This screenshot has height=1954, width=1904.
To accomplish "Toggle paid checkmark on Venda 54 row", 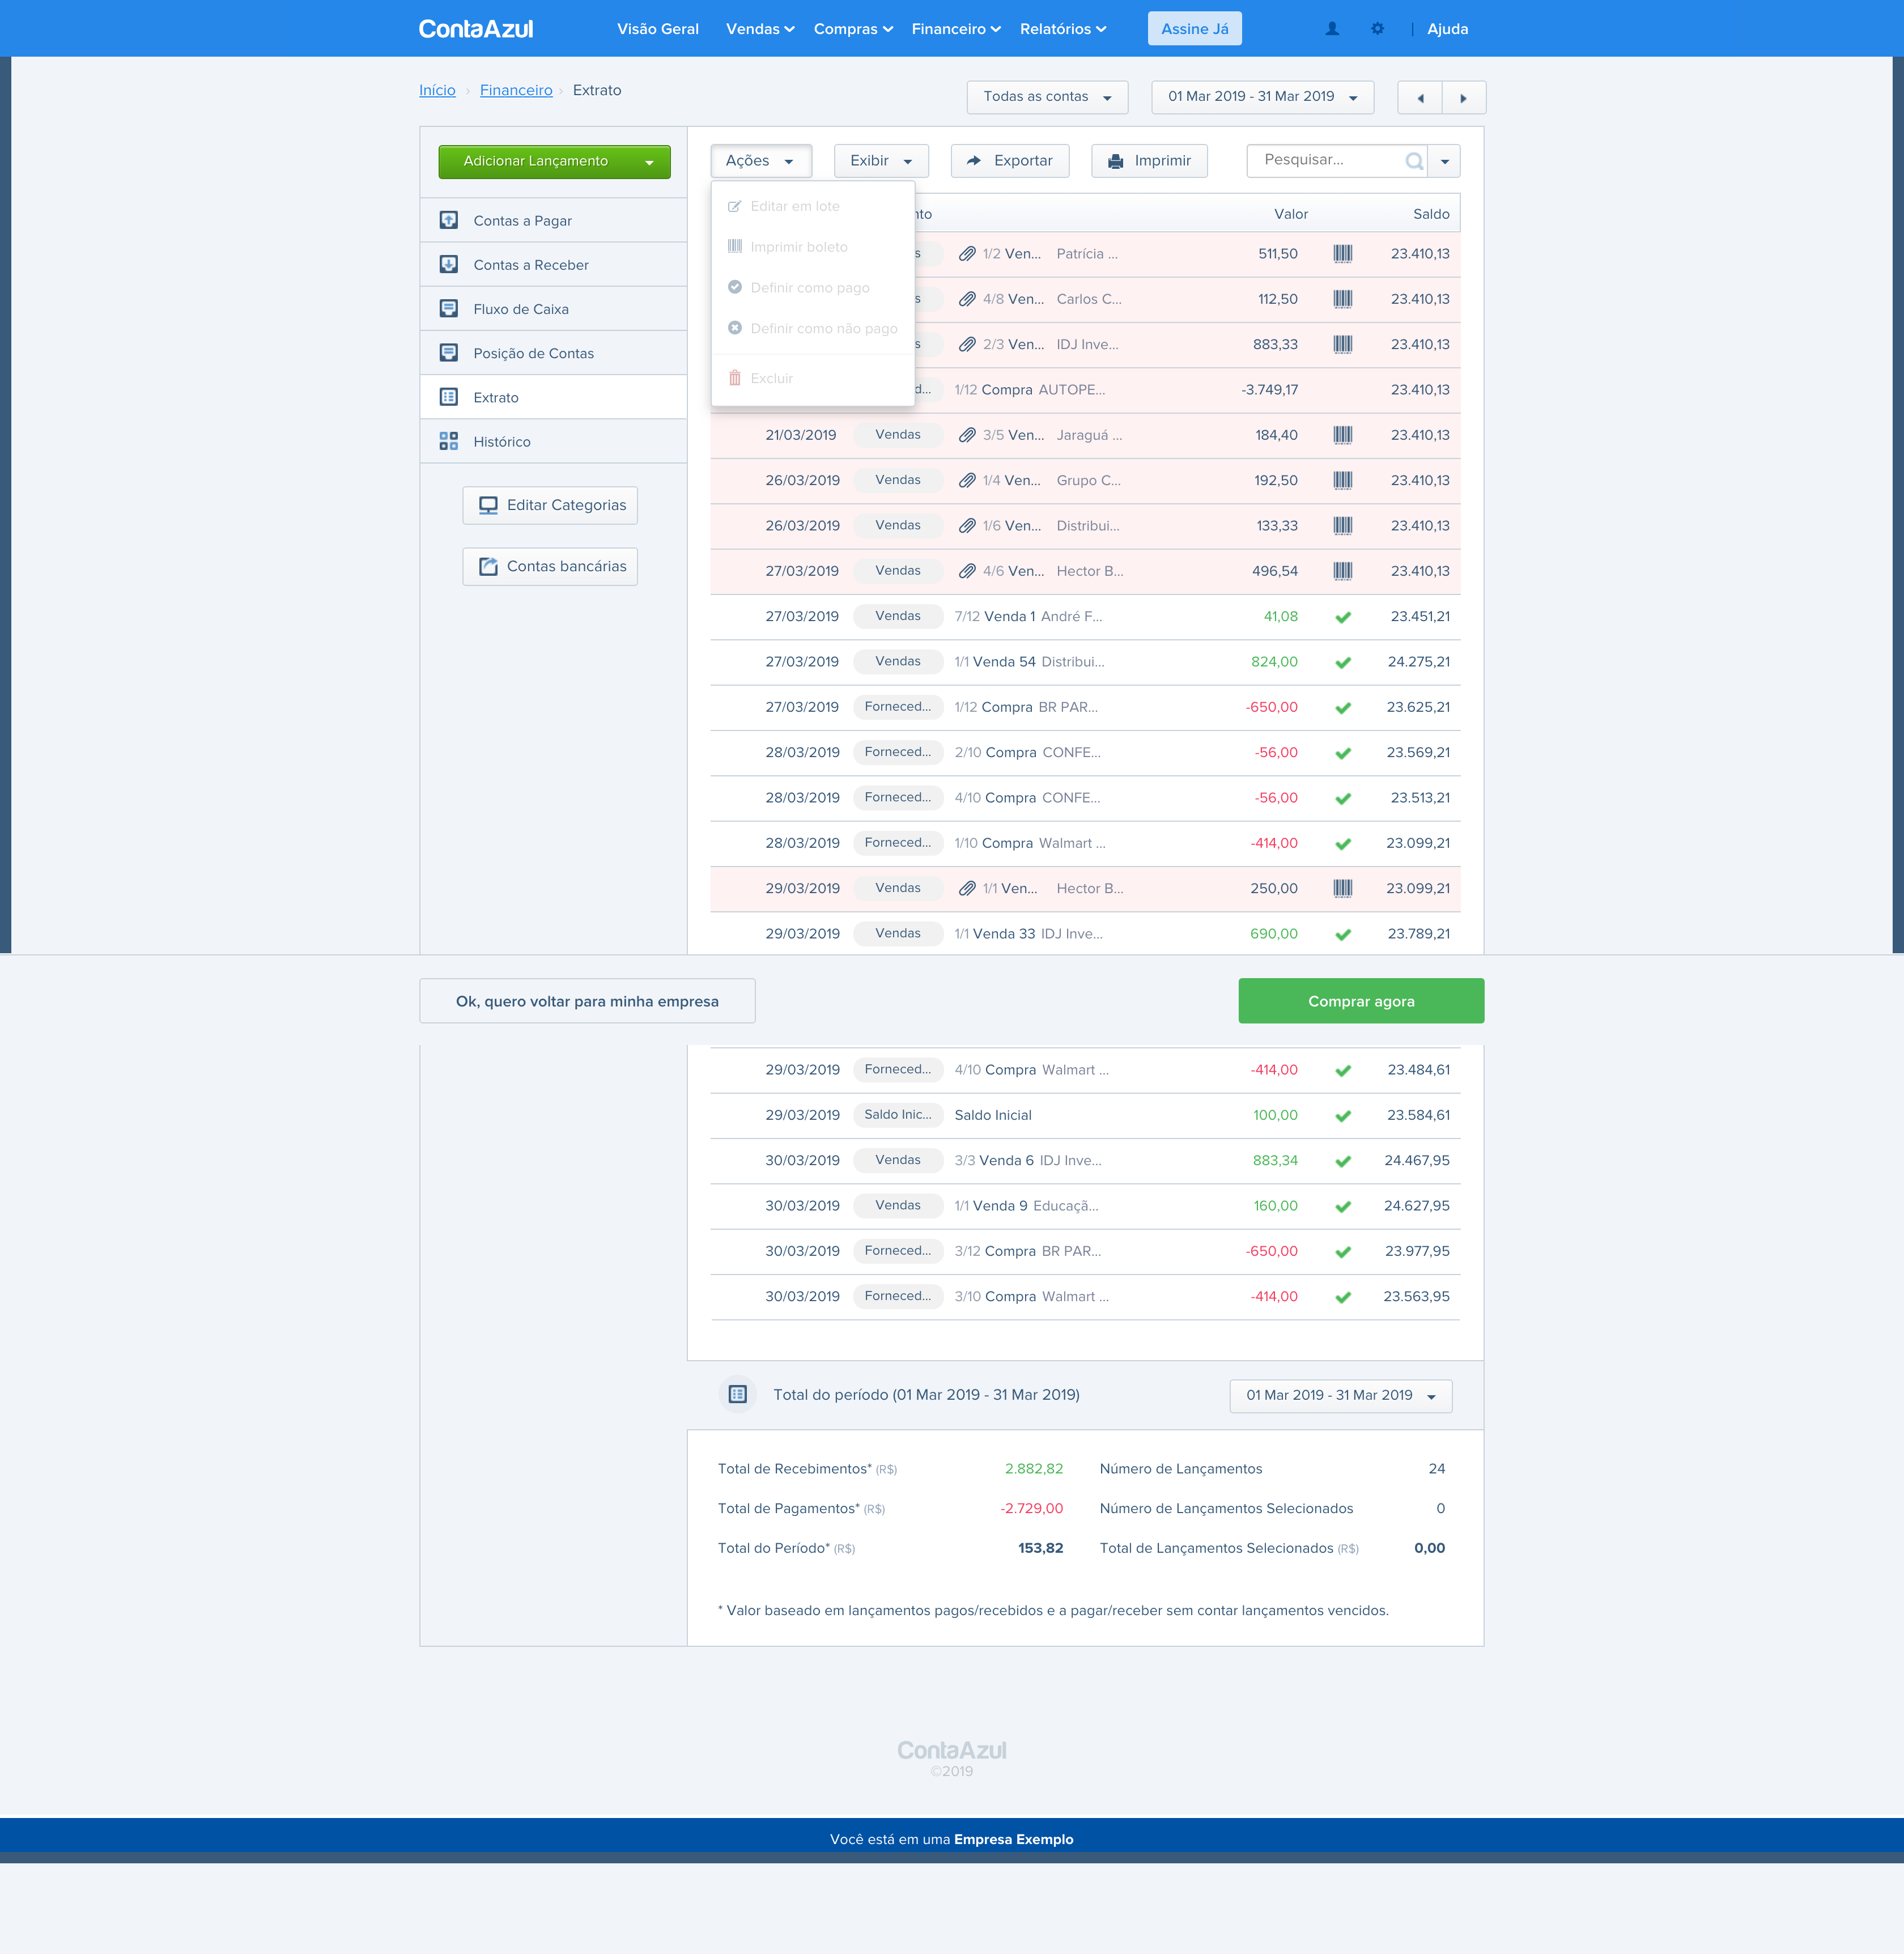I will tap(1343, 662).
